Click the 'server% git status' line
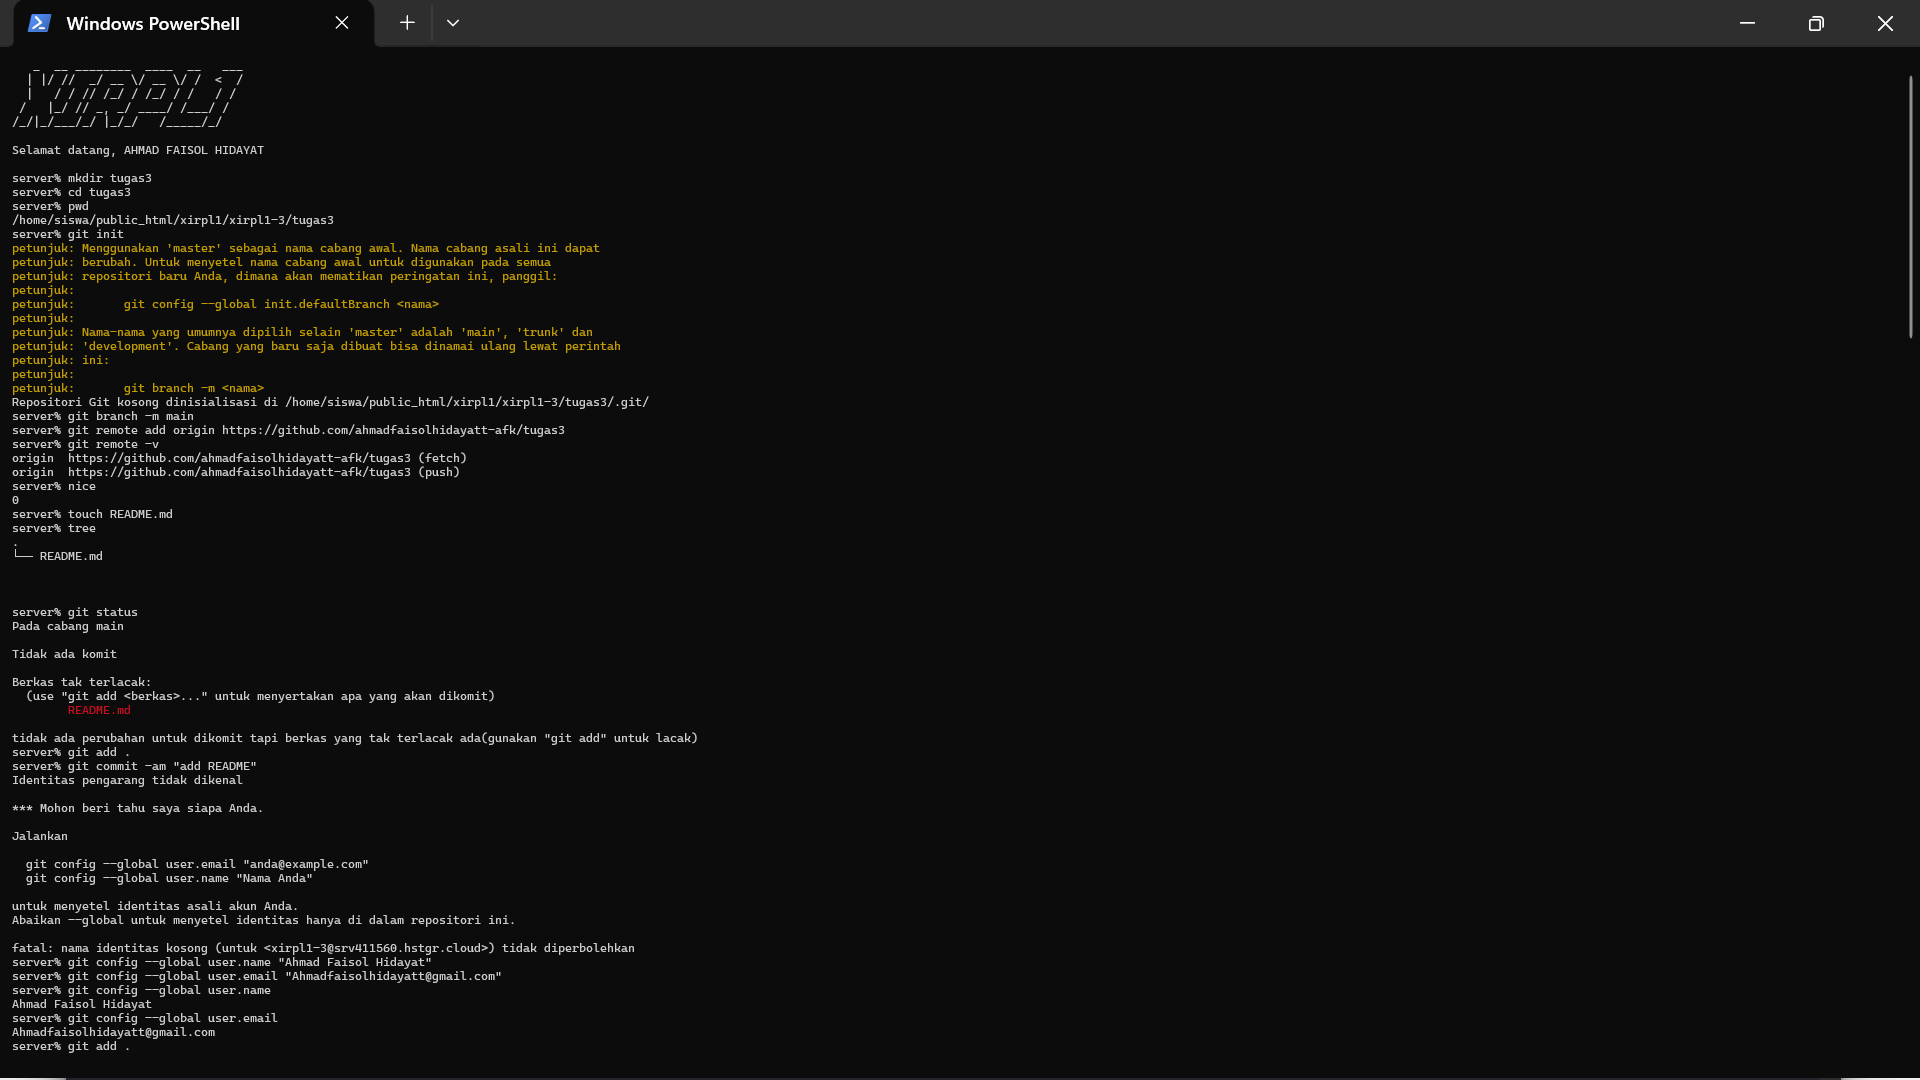The height and width of the screenshot is (1080, 1920). (75, 612)
